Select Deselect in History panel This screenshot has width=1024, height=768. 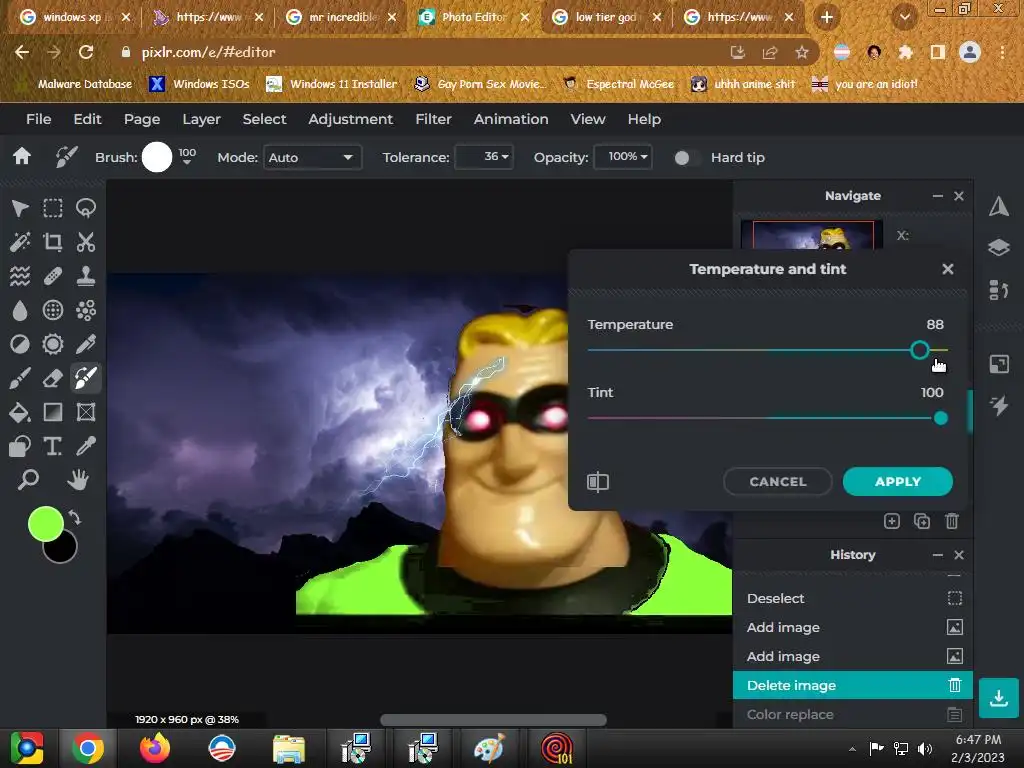[x=852, y=598]
